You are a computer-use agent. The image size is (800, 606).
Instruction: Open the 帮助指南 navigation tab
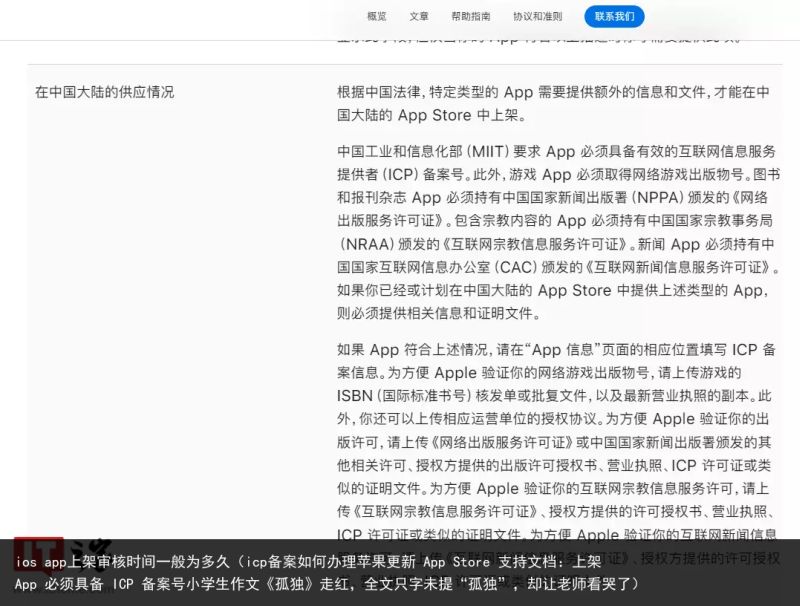[x=470, y=16]
